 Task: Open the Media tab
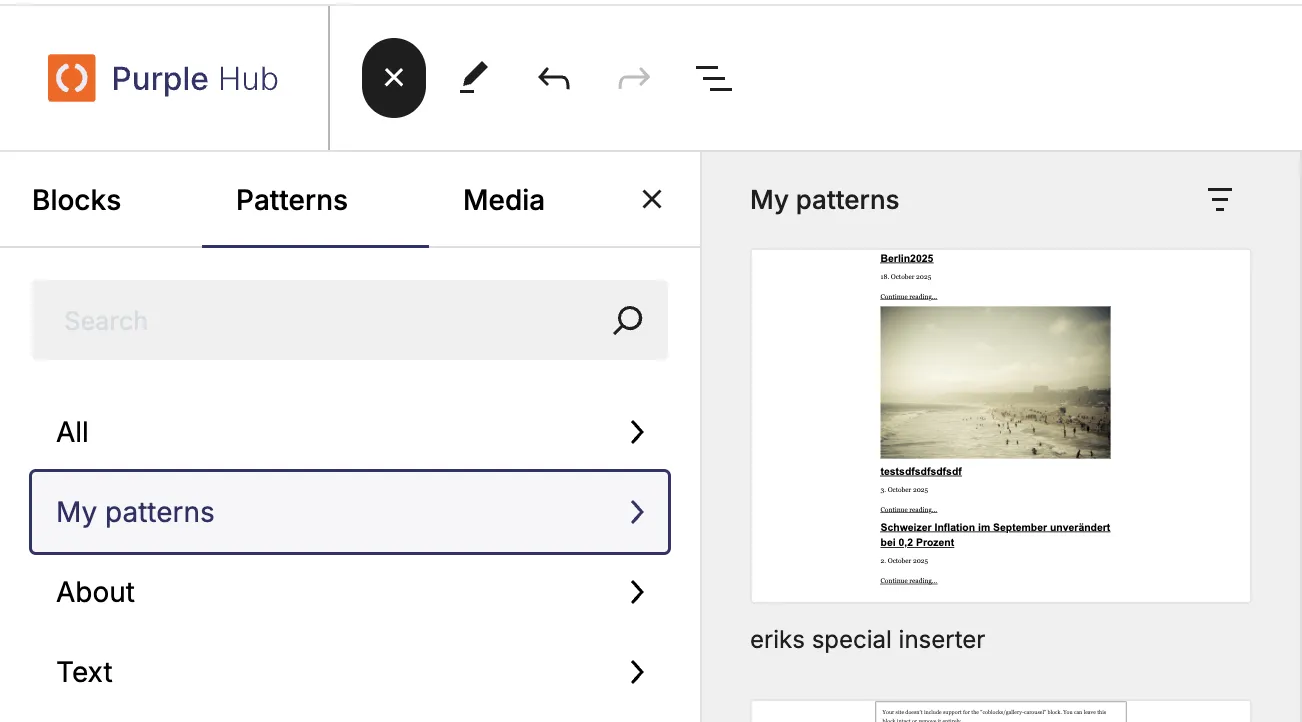504,200
